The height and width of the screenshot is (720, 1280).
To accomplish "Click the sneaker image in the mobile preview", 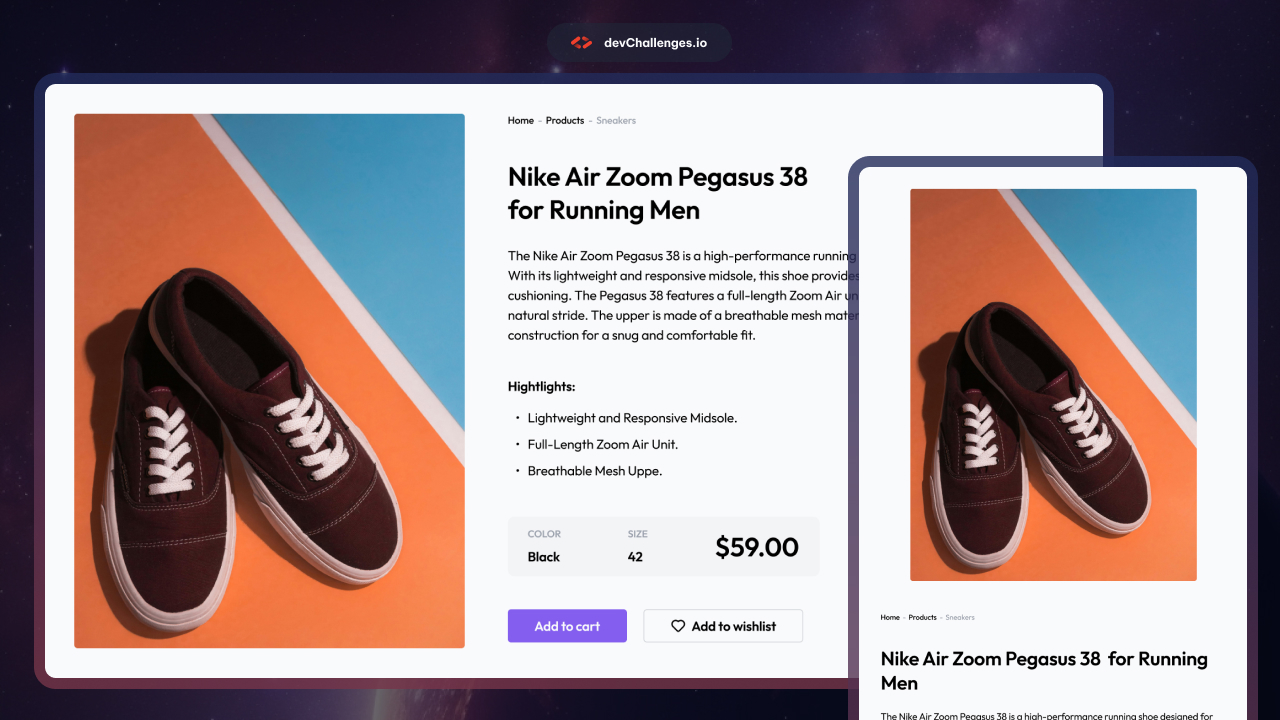I will click(1052, 384).
